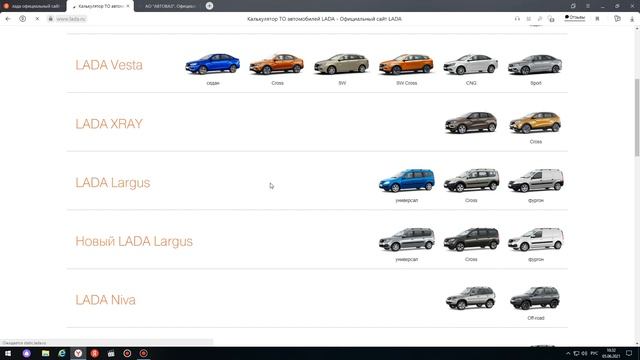Image resolution: width=640 pixels, height=360 pixels.
Task: Open the browser downloads icon
Action: point(632,19)
